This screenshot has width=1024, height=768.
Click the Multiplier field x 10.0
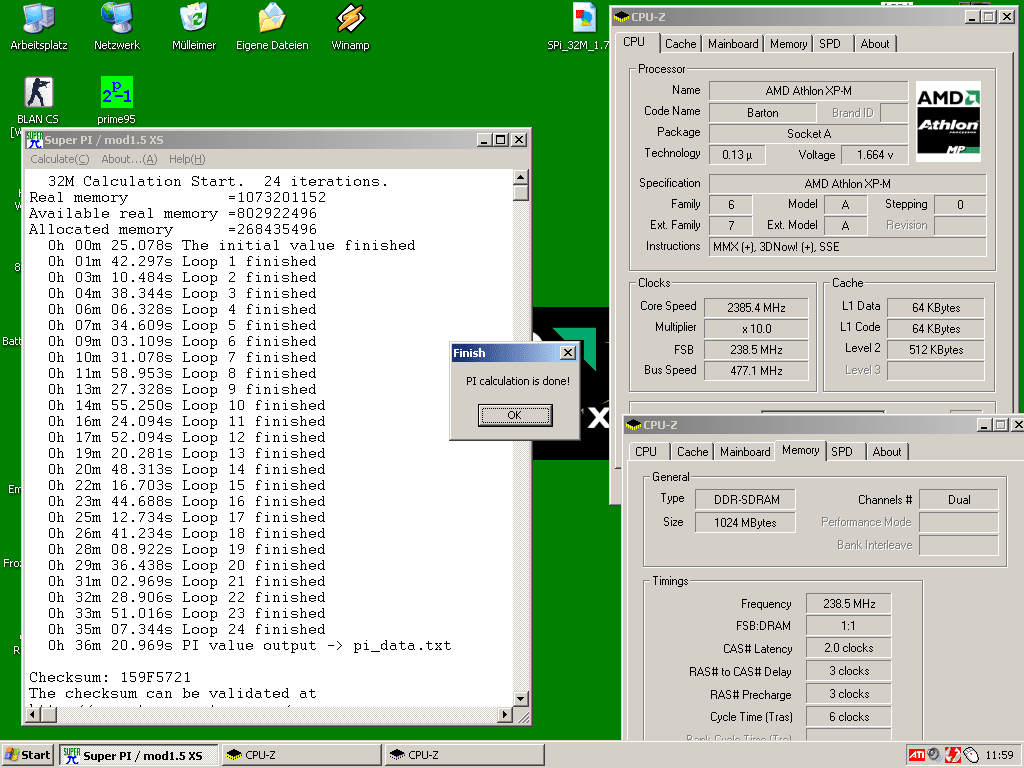tap(756, 328)
